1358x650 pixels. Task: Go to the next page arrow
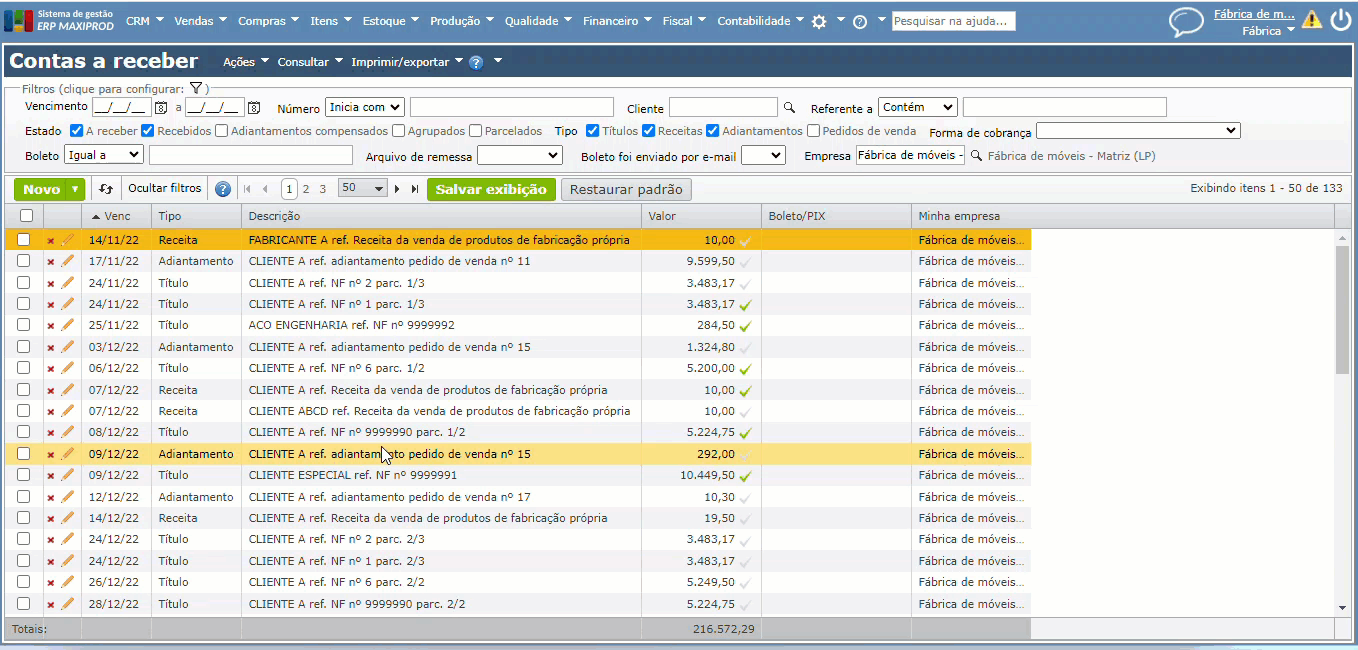[397, 189]
